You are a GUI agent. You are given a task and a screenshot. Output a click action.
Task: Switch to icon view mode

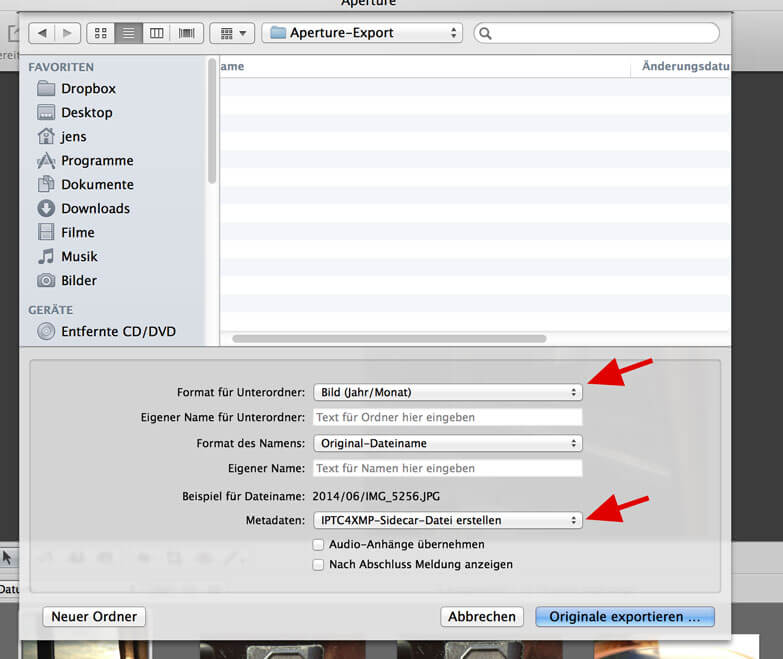(x=101, y=33)
